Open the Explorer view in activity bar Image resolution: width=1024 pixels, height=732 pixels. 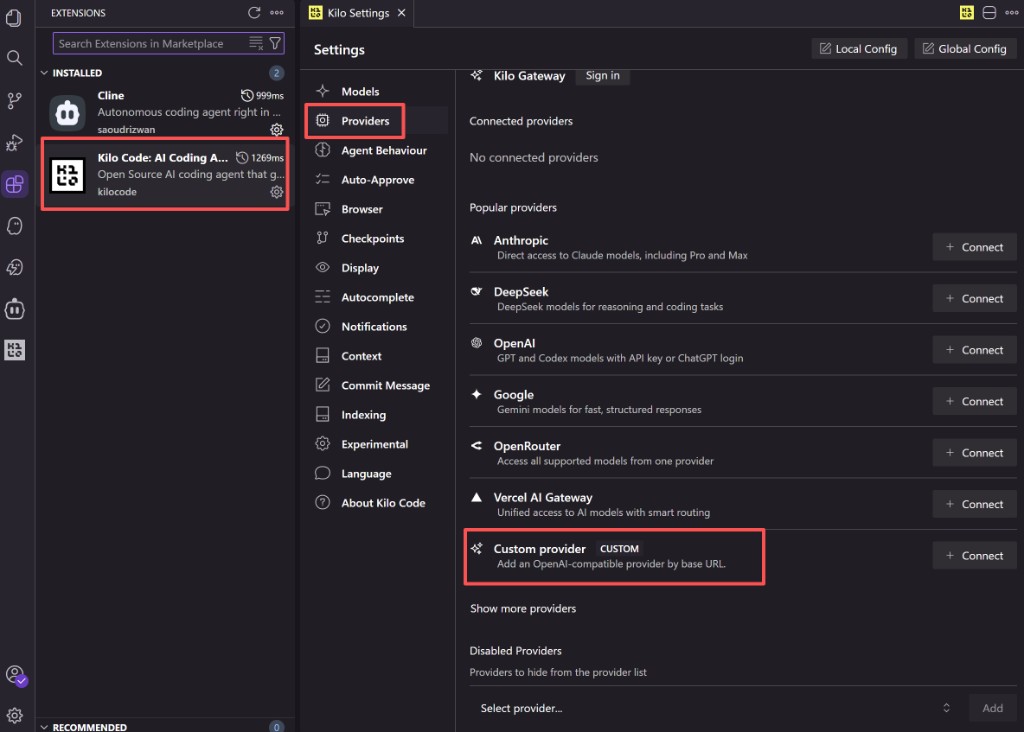(14, 18)
